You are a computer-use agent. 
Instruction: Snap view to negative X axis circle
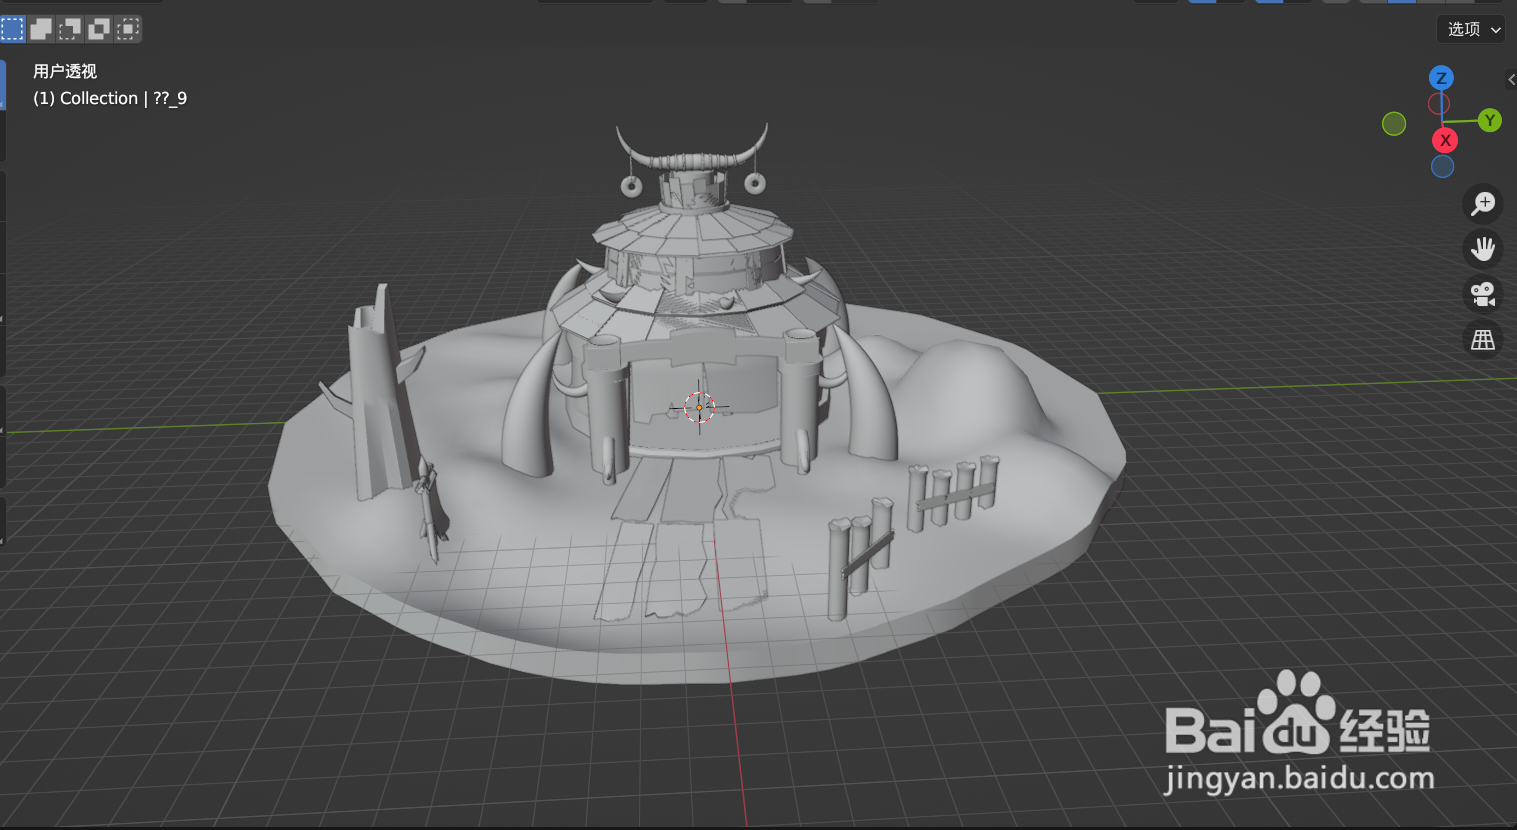tap(1439, 104)
